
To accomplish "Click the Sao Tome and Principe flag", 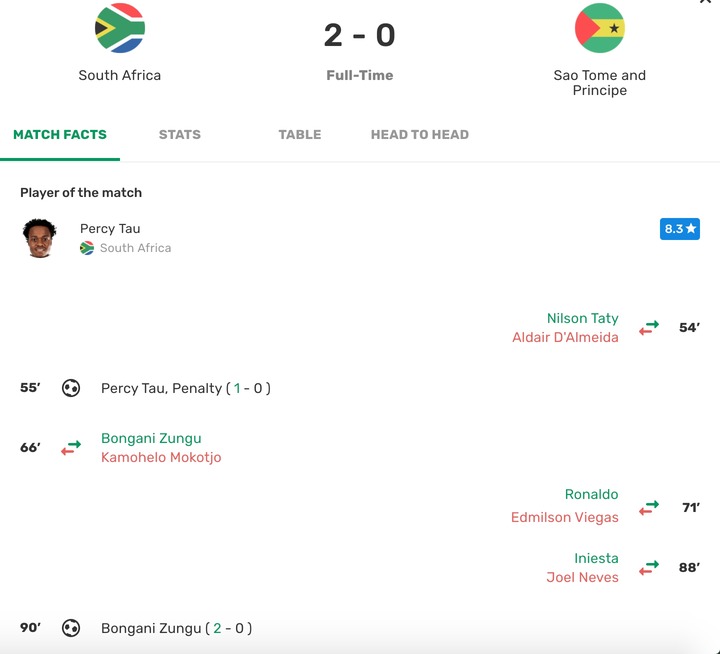I will click(x=600, y=28).
